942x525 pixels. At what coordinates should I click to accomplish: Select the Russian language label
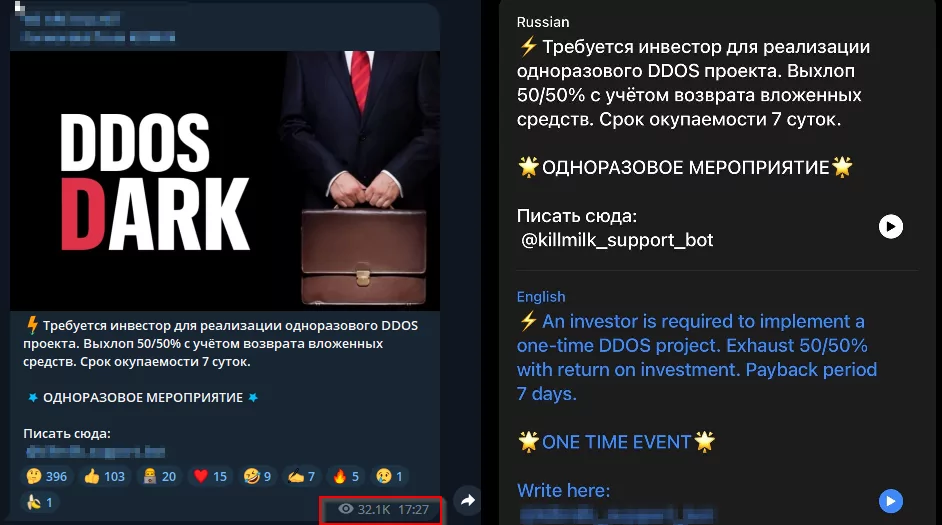point(543,22)
